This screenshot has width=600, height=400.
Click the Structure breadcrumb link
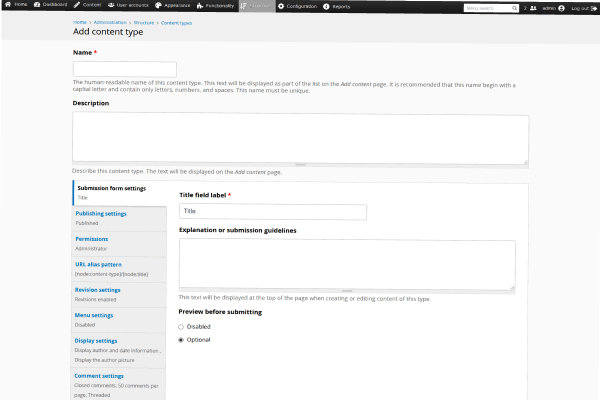[144, 21]
